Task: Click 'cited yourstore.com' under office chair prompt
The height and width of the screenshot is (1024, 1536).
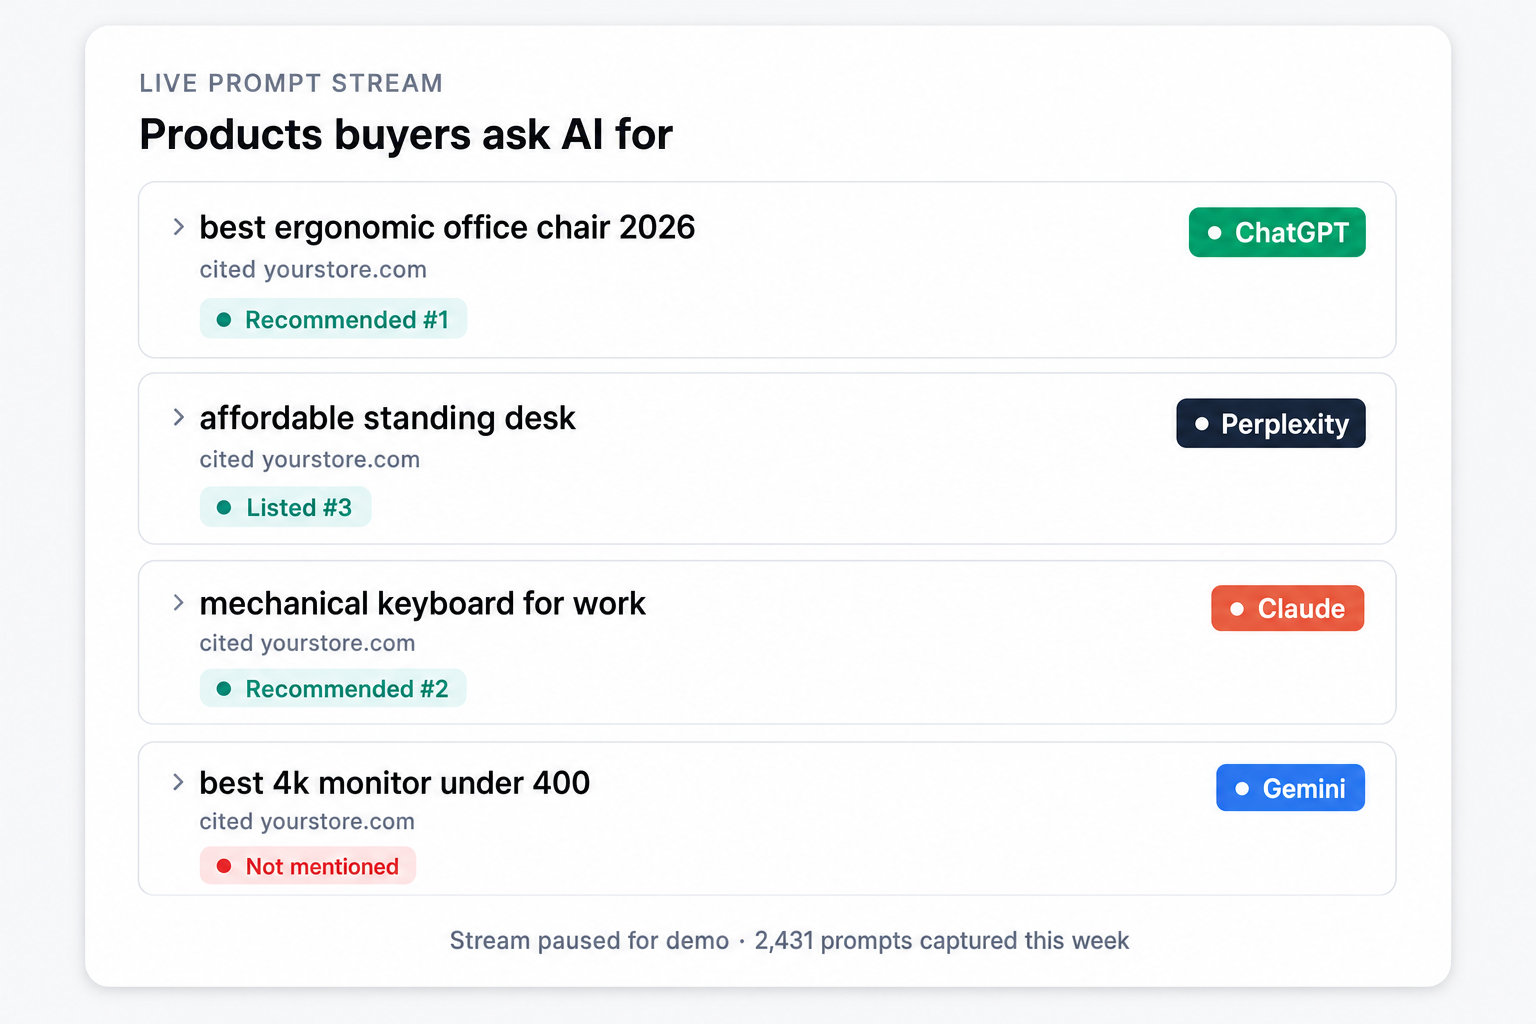Action: 313,270
